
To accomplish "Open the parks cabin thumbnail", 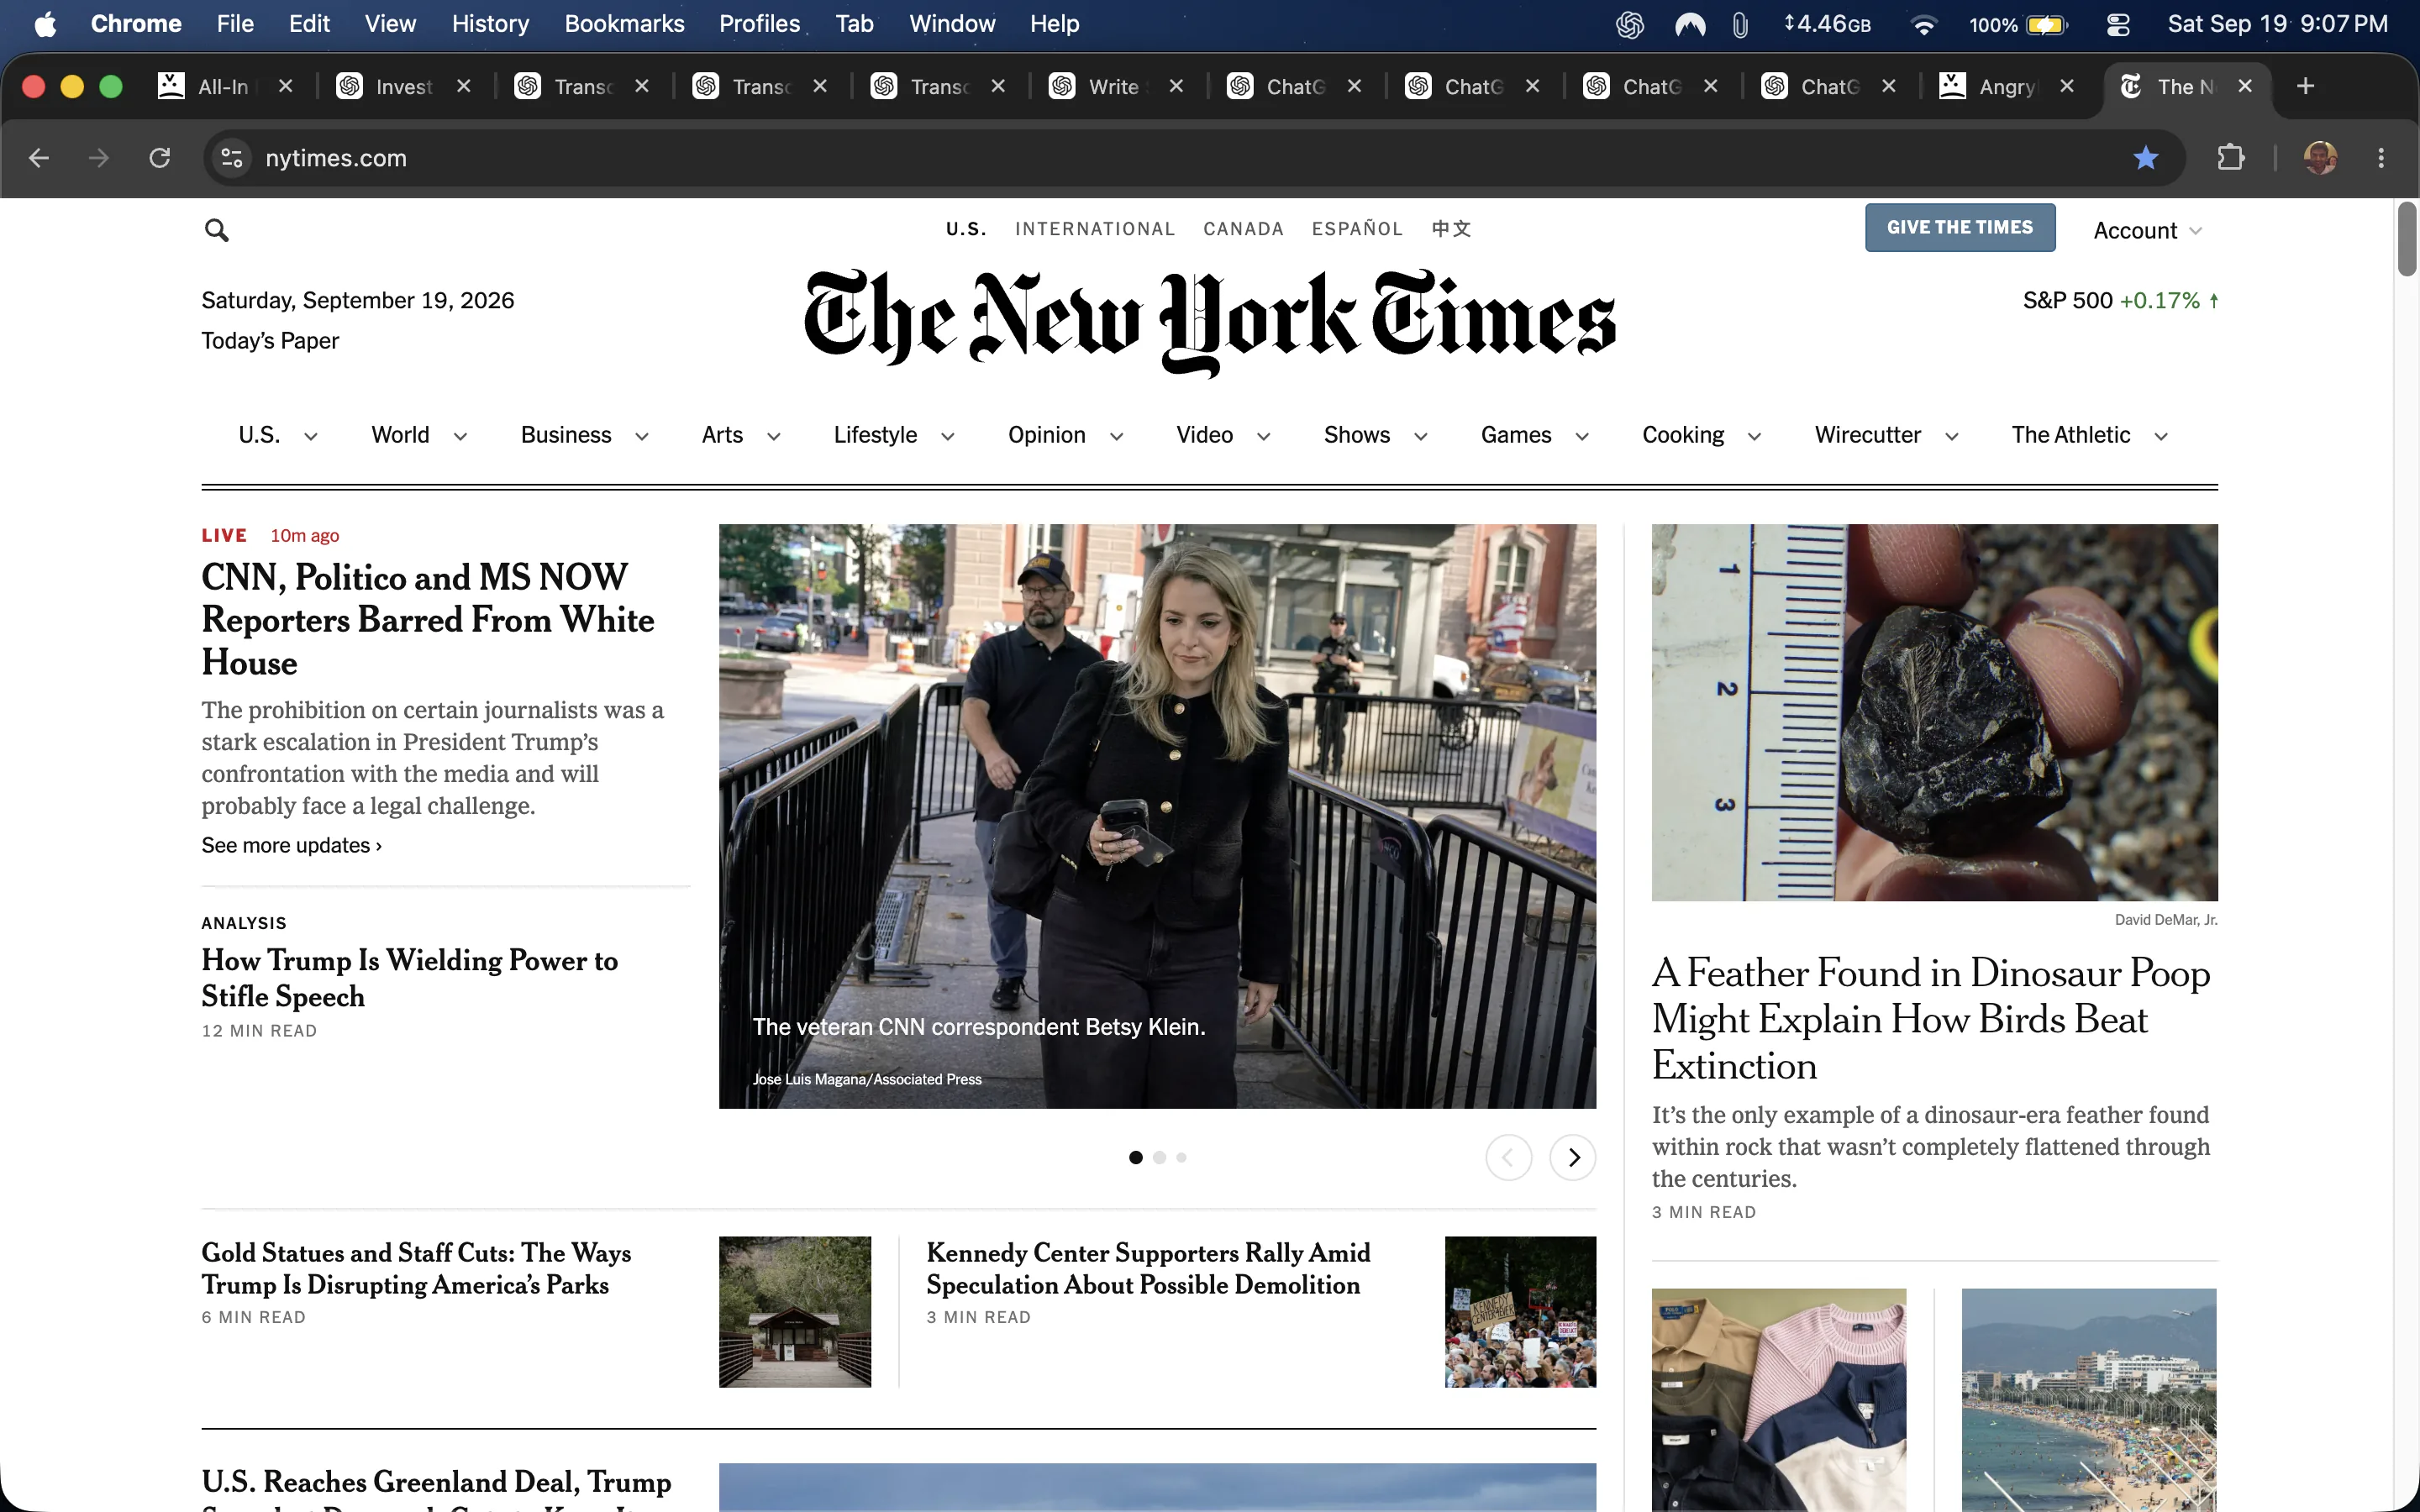I will coord(795,1312).
